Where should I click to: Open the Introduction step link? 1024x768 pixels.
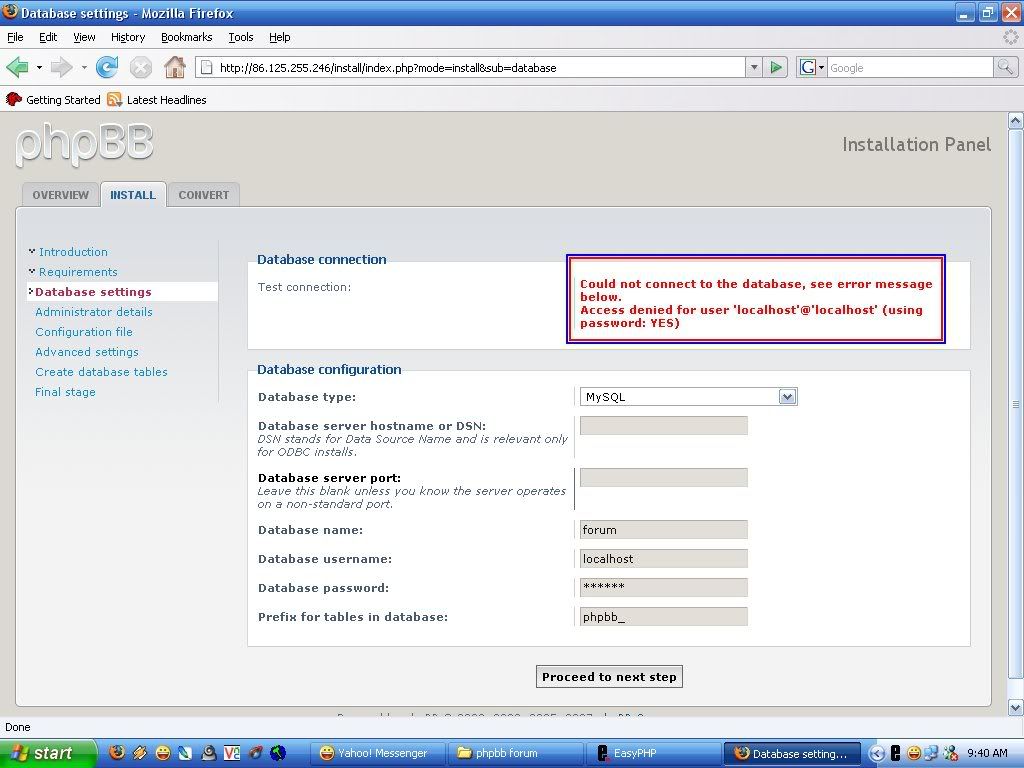tap(73, 251)
